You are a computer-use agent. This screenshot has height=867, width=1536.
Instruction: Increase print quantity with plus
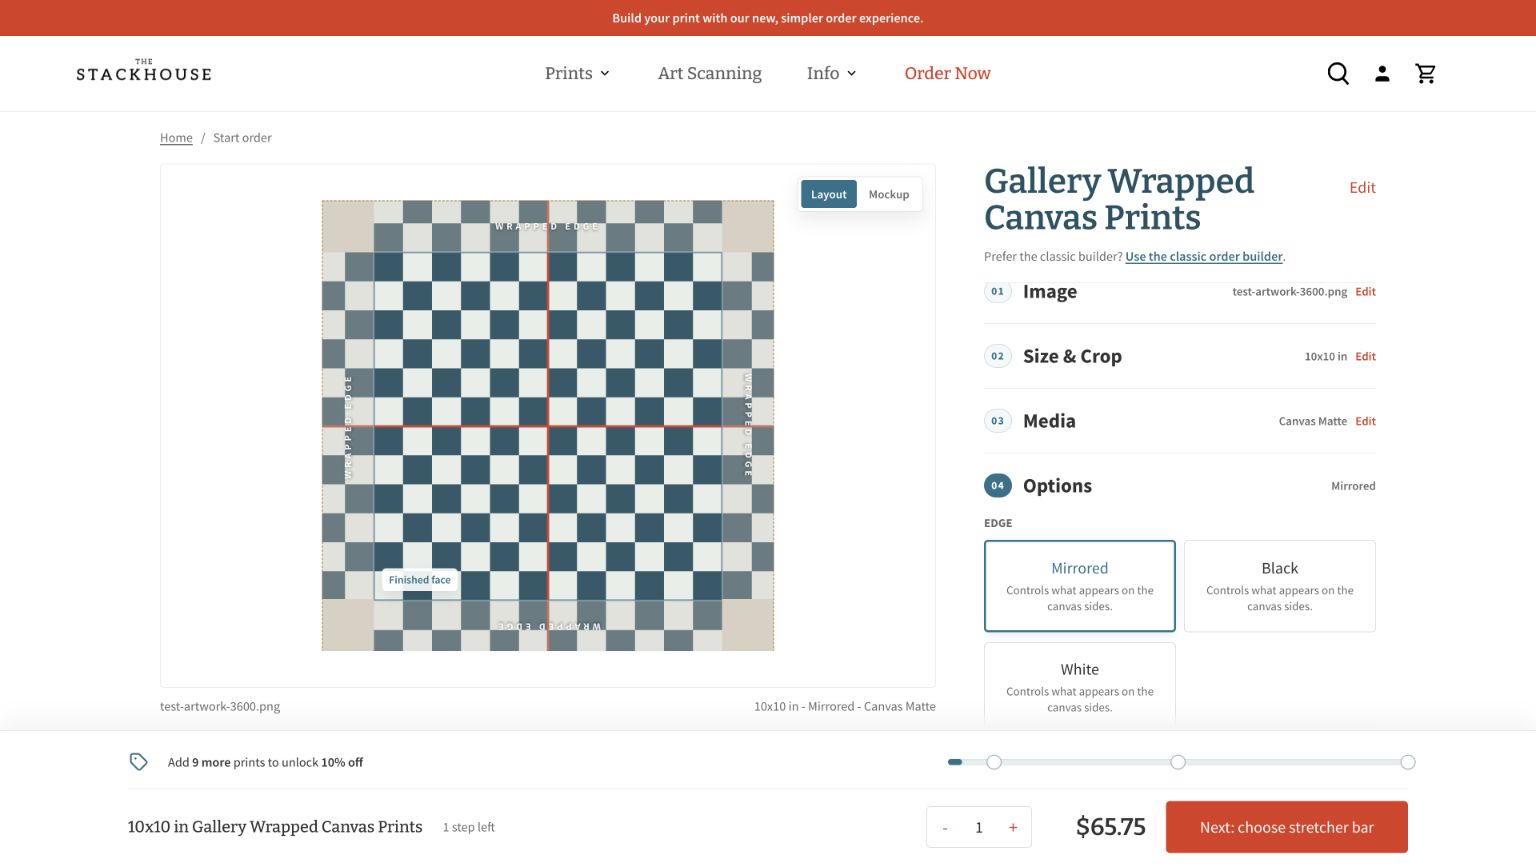pos(1013,827)
